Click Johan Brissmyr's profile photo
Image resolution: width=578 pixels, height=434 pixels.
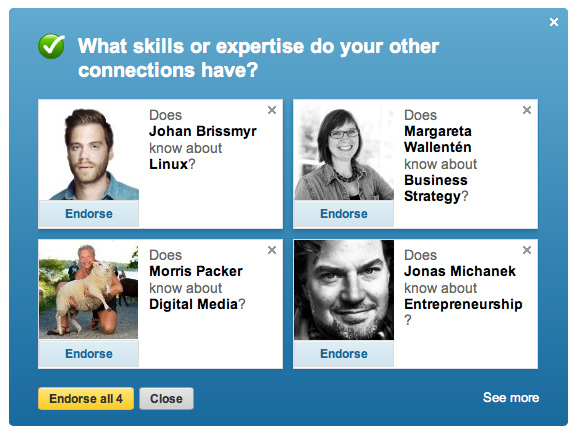tap(89, 150)
